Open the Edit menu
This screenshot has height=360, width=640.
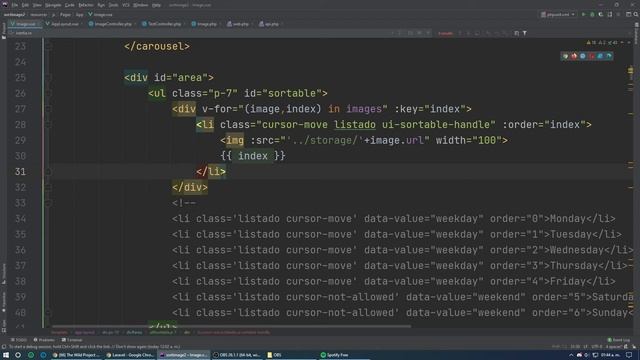(25, 5)
